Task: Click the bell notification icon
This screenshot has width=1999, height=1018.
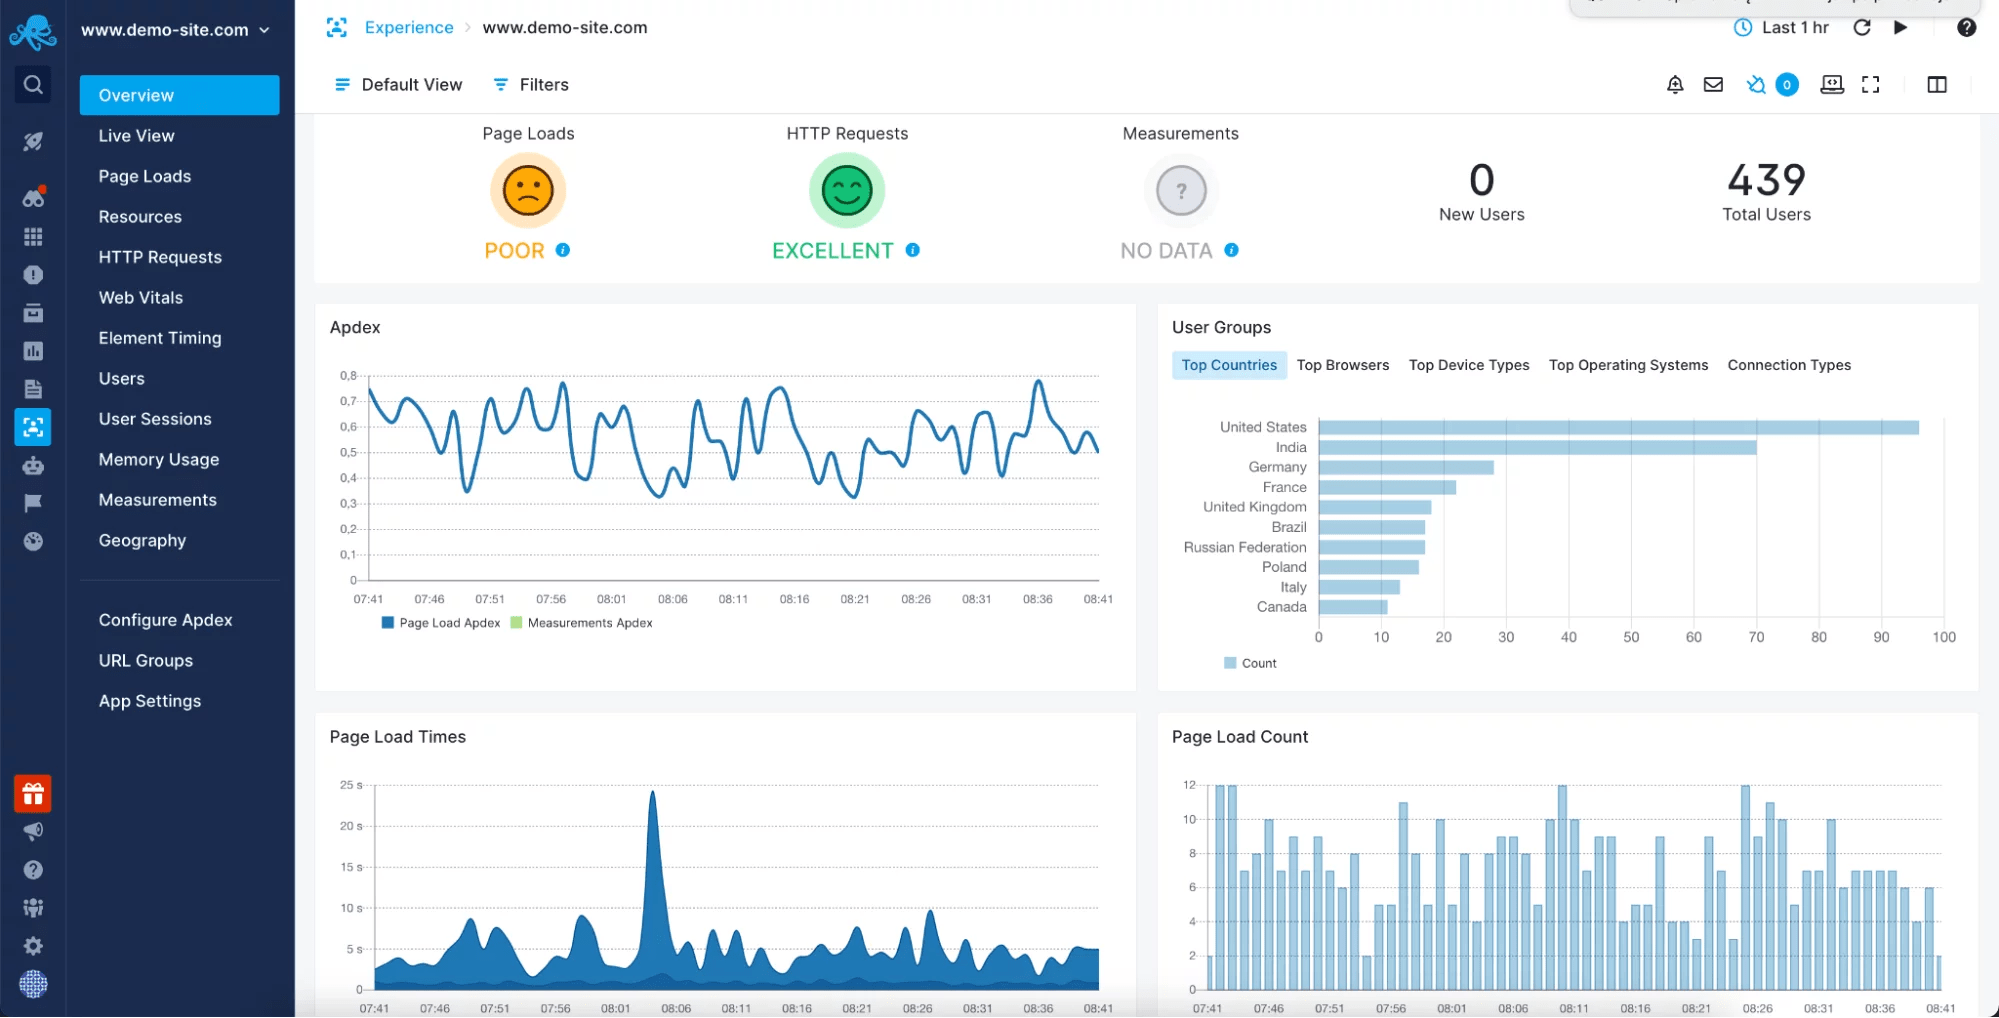Action: pyautogui.click(x=1675, y=85)
